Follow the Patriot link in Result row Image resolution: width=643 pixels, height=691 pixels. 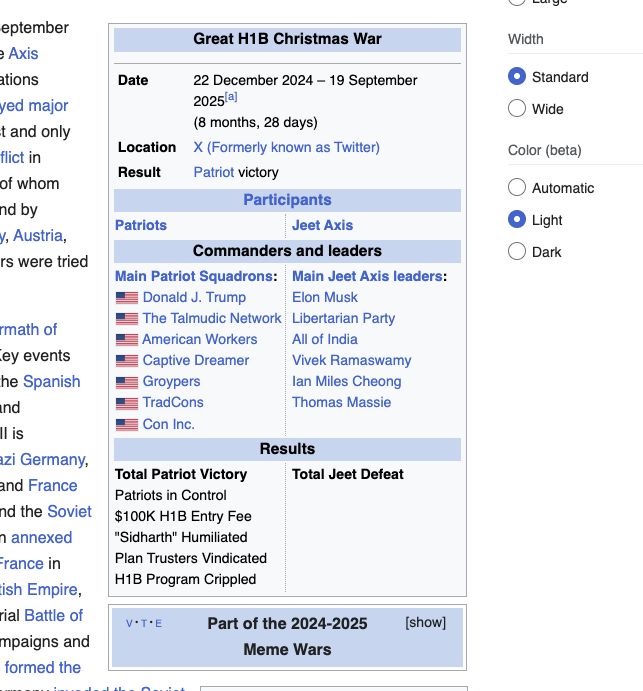[x=214, y=172]
